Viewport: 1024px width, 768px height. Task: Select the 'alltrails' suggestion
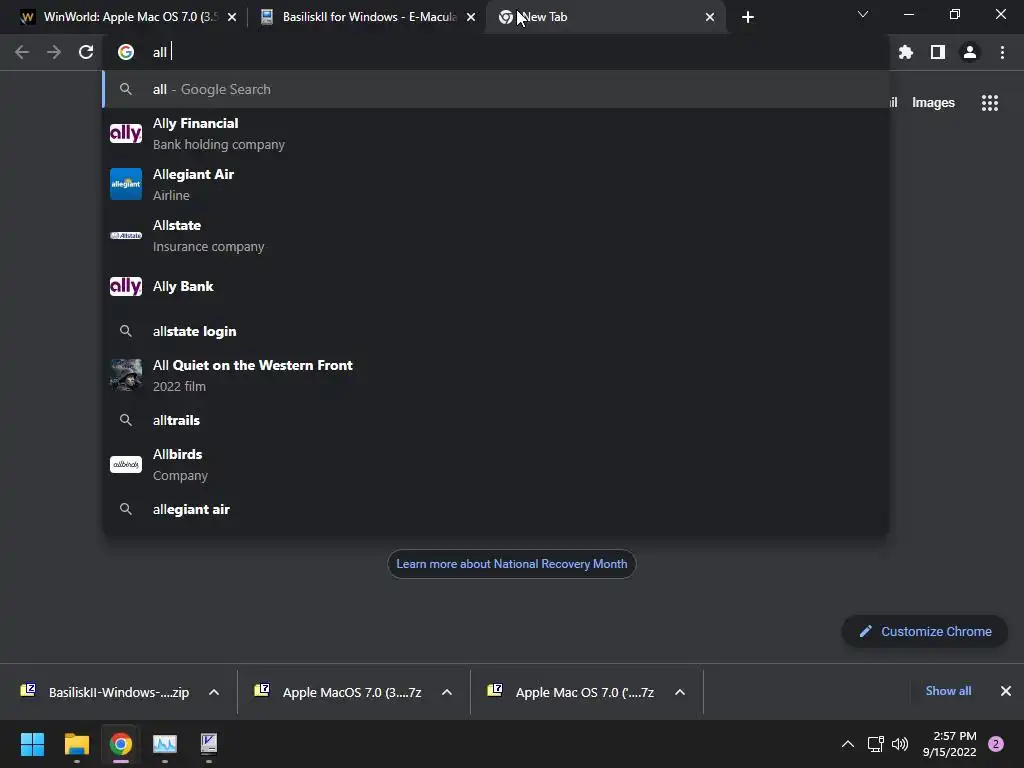pyautogui.click(x=496, y=420)
